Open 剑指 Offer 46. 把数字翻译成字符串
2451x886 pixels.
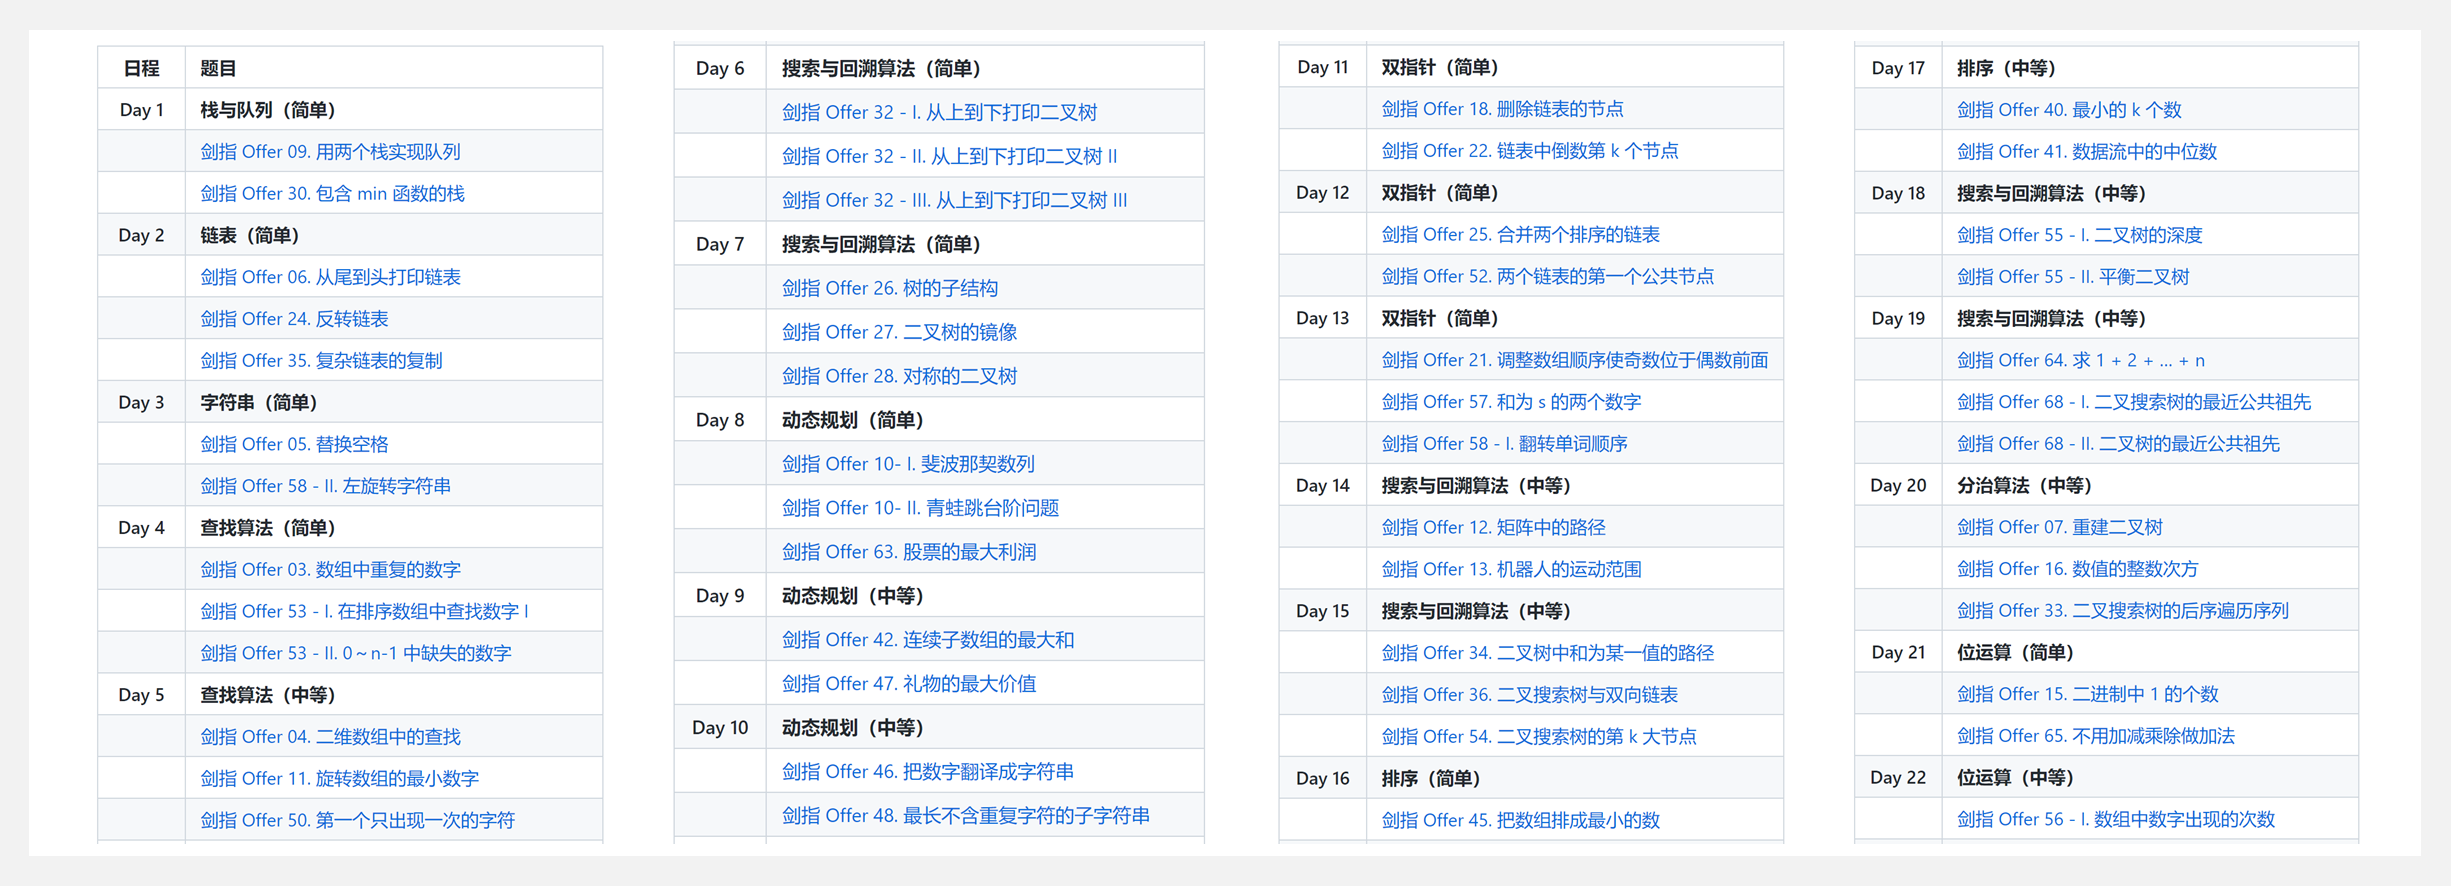coord(928,772)
